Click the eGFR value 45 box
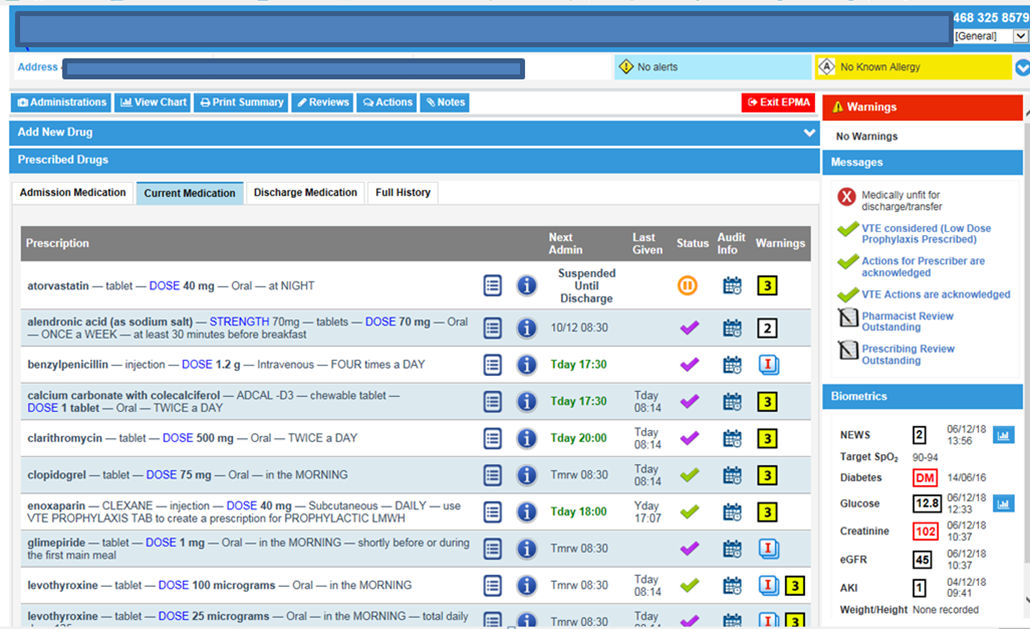 (922, 559)
